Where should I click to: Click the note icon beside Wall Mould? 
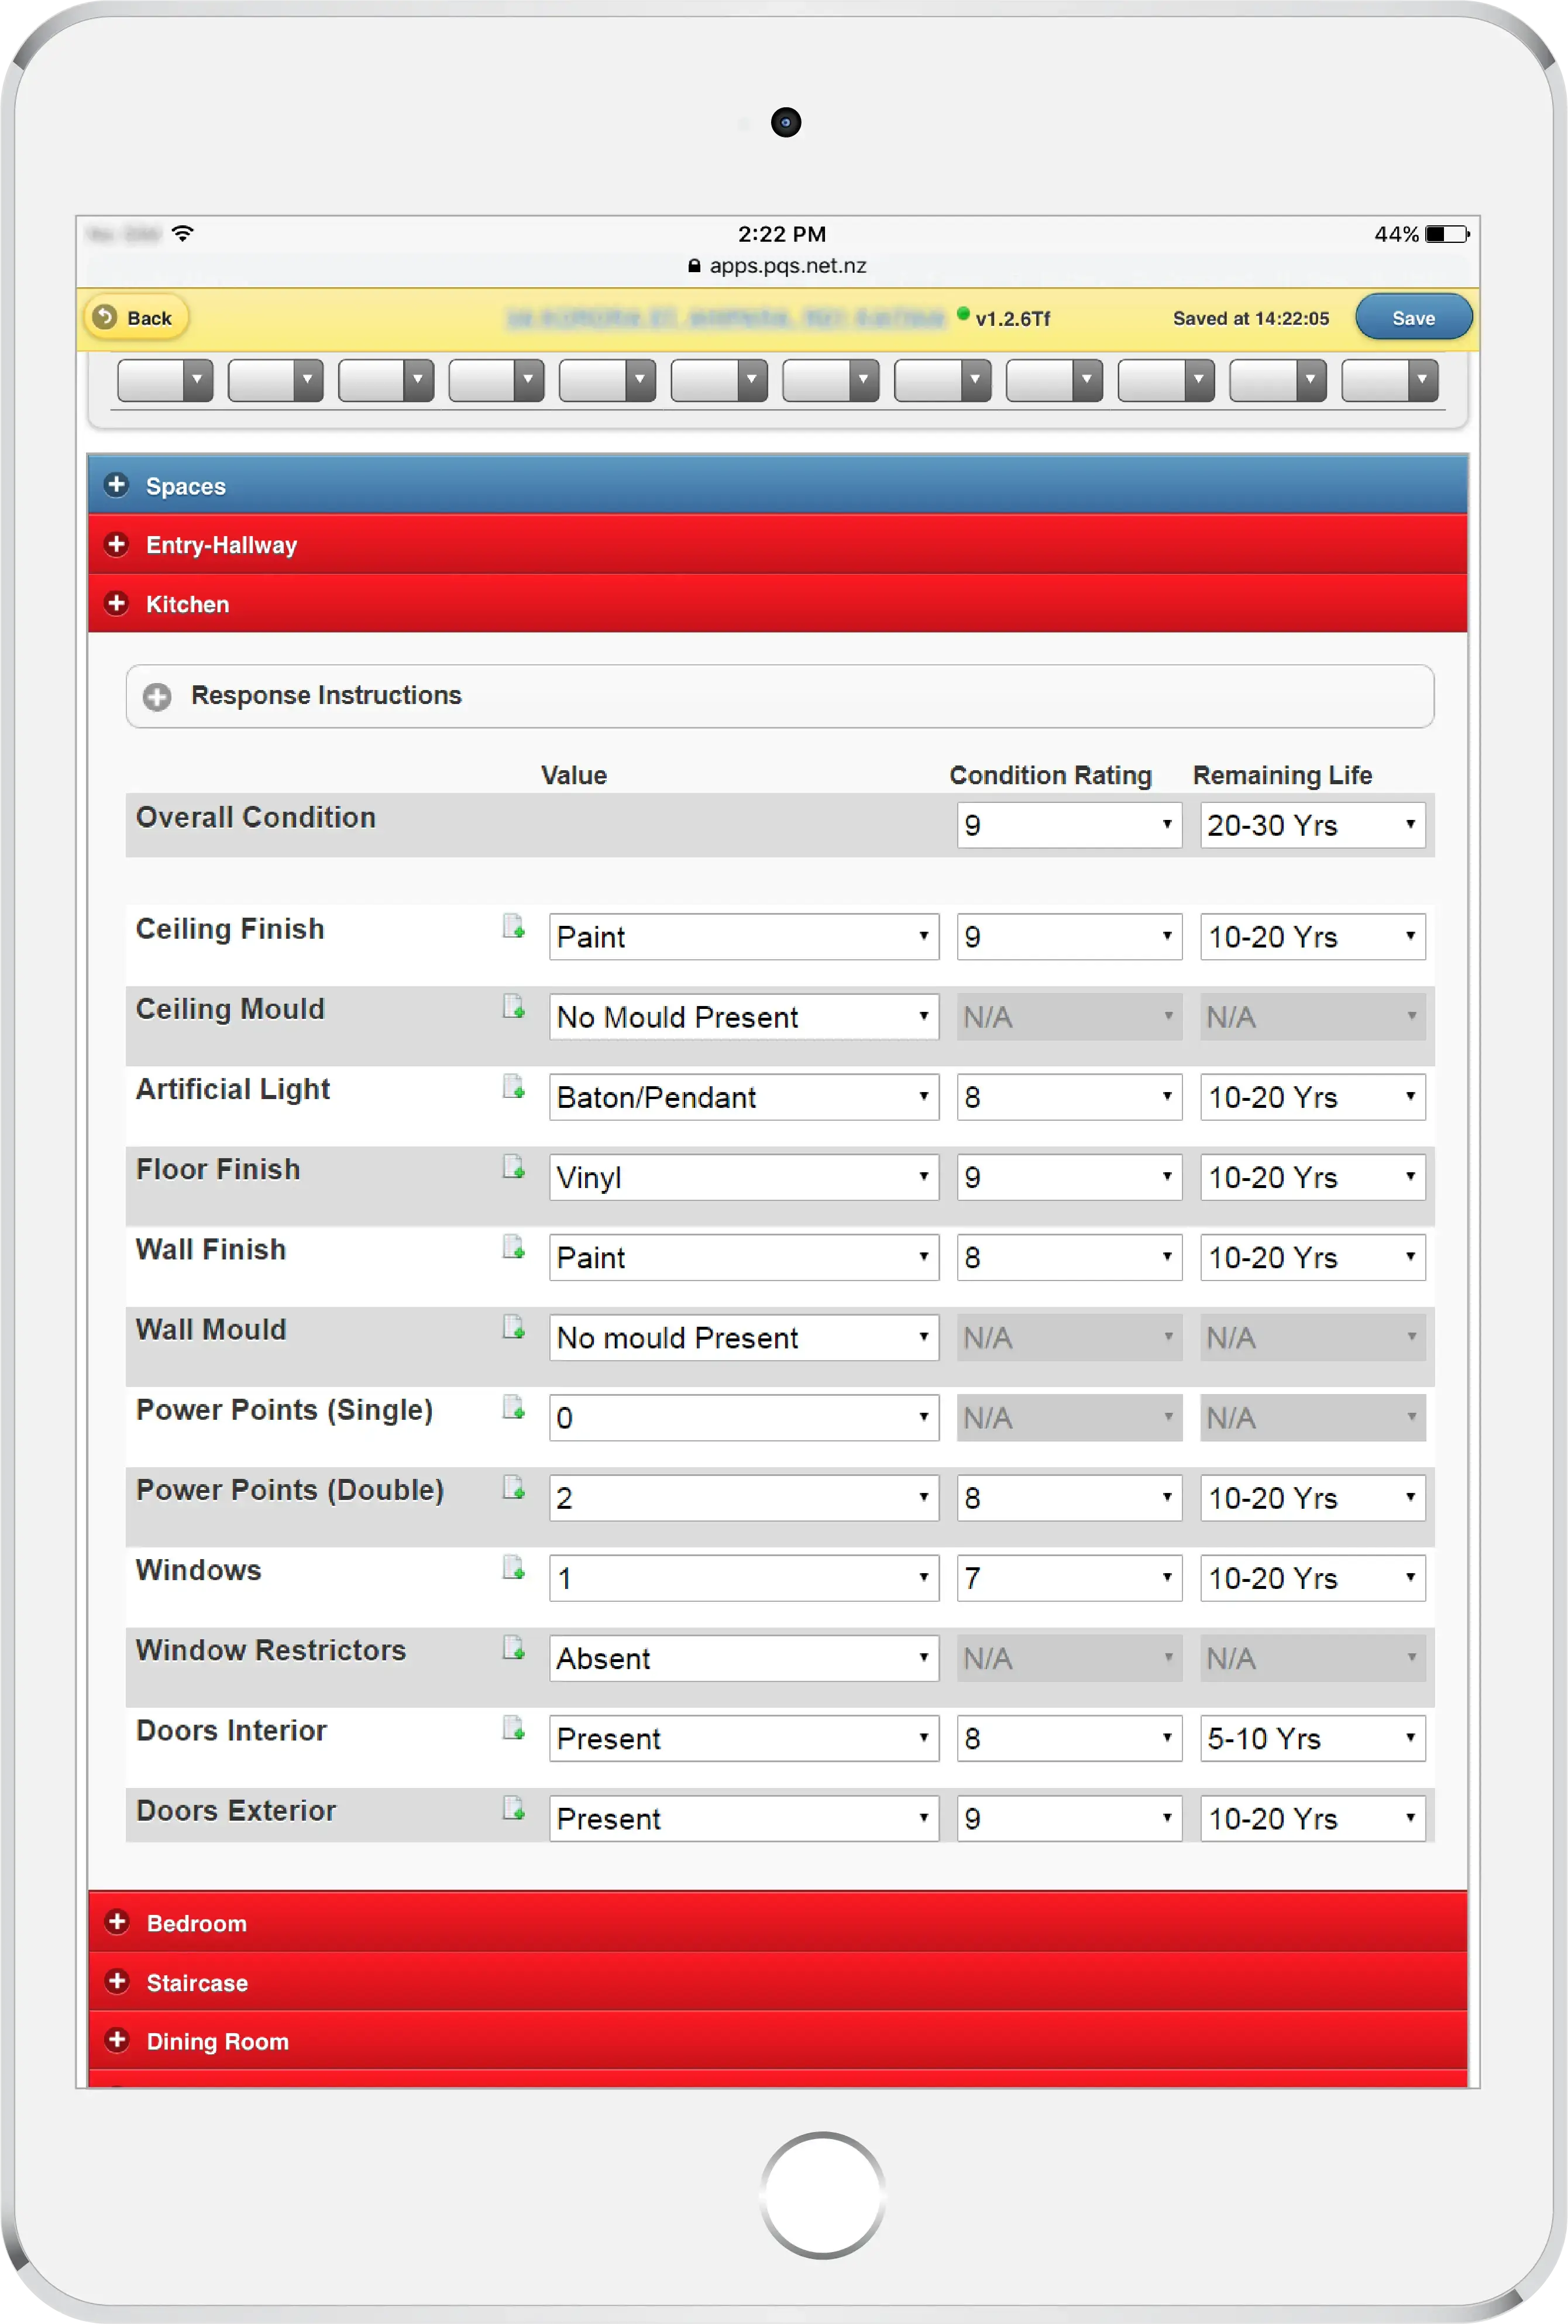coord(513,1327)
